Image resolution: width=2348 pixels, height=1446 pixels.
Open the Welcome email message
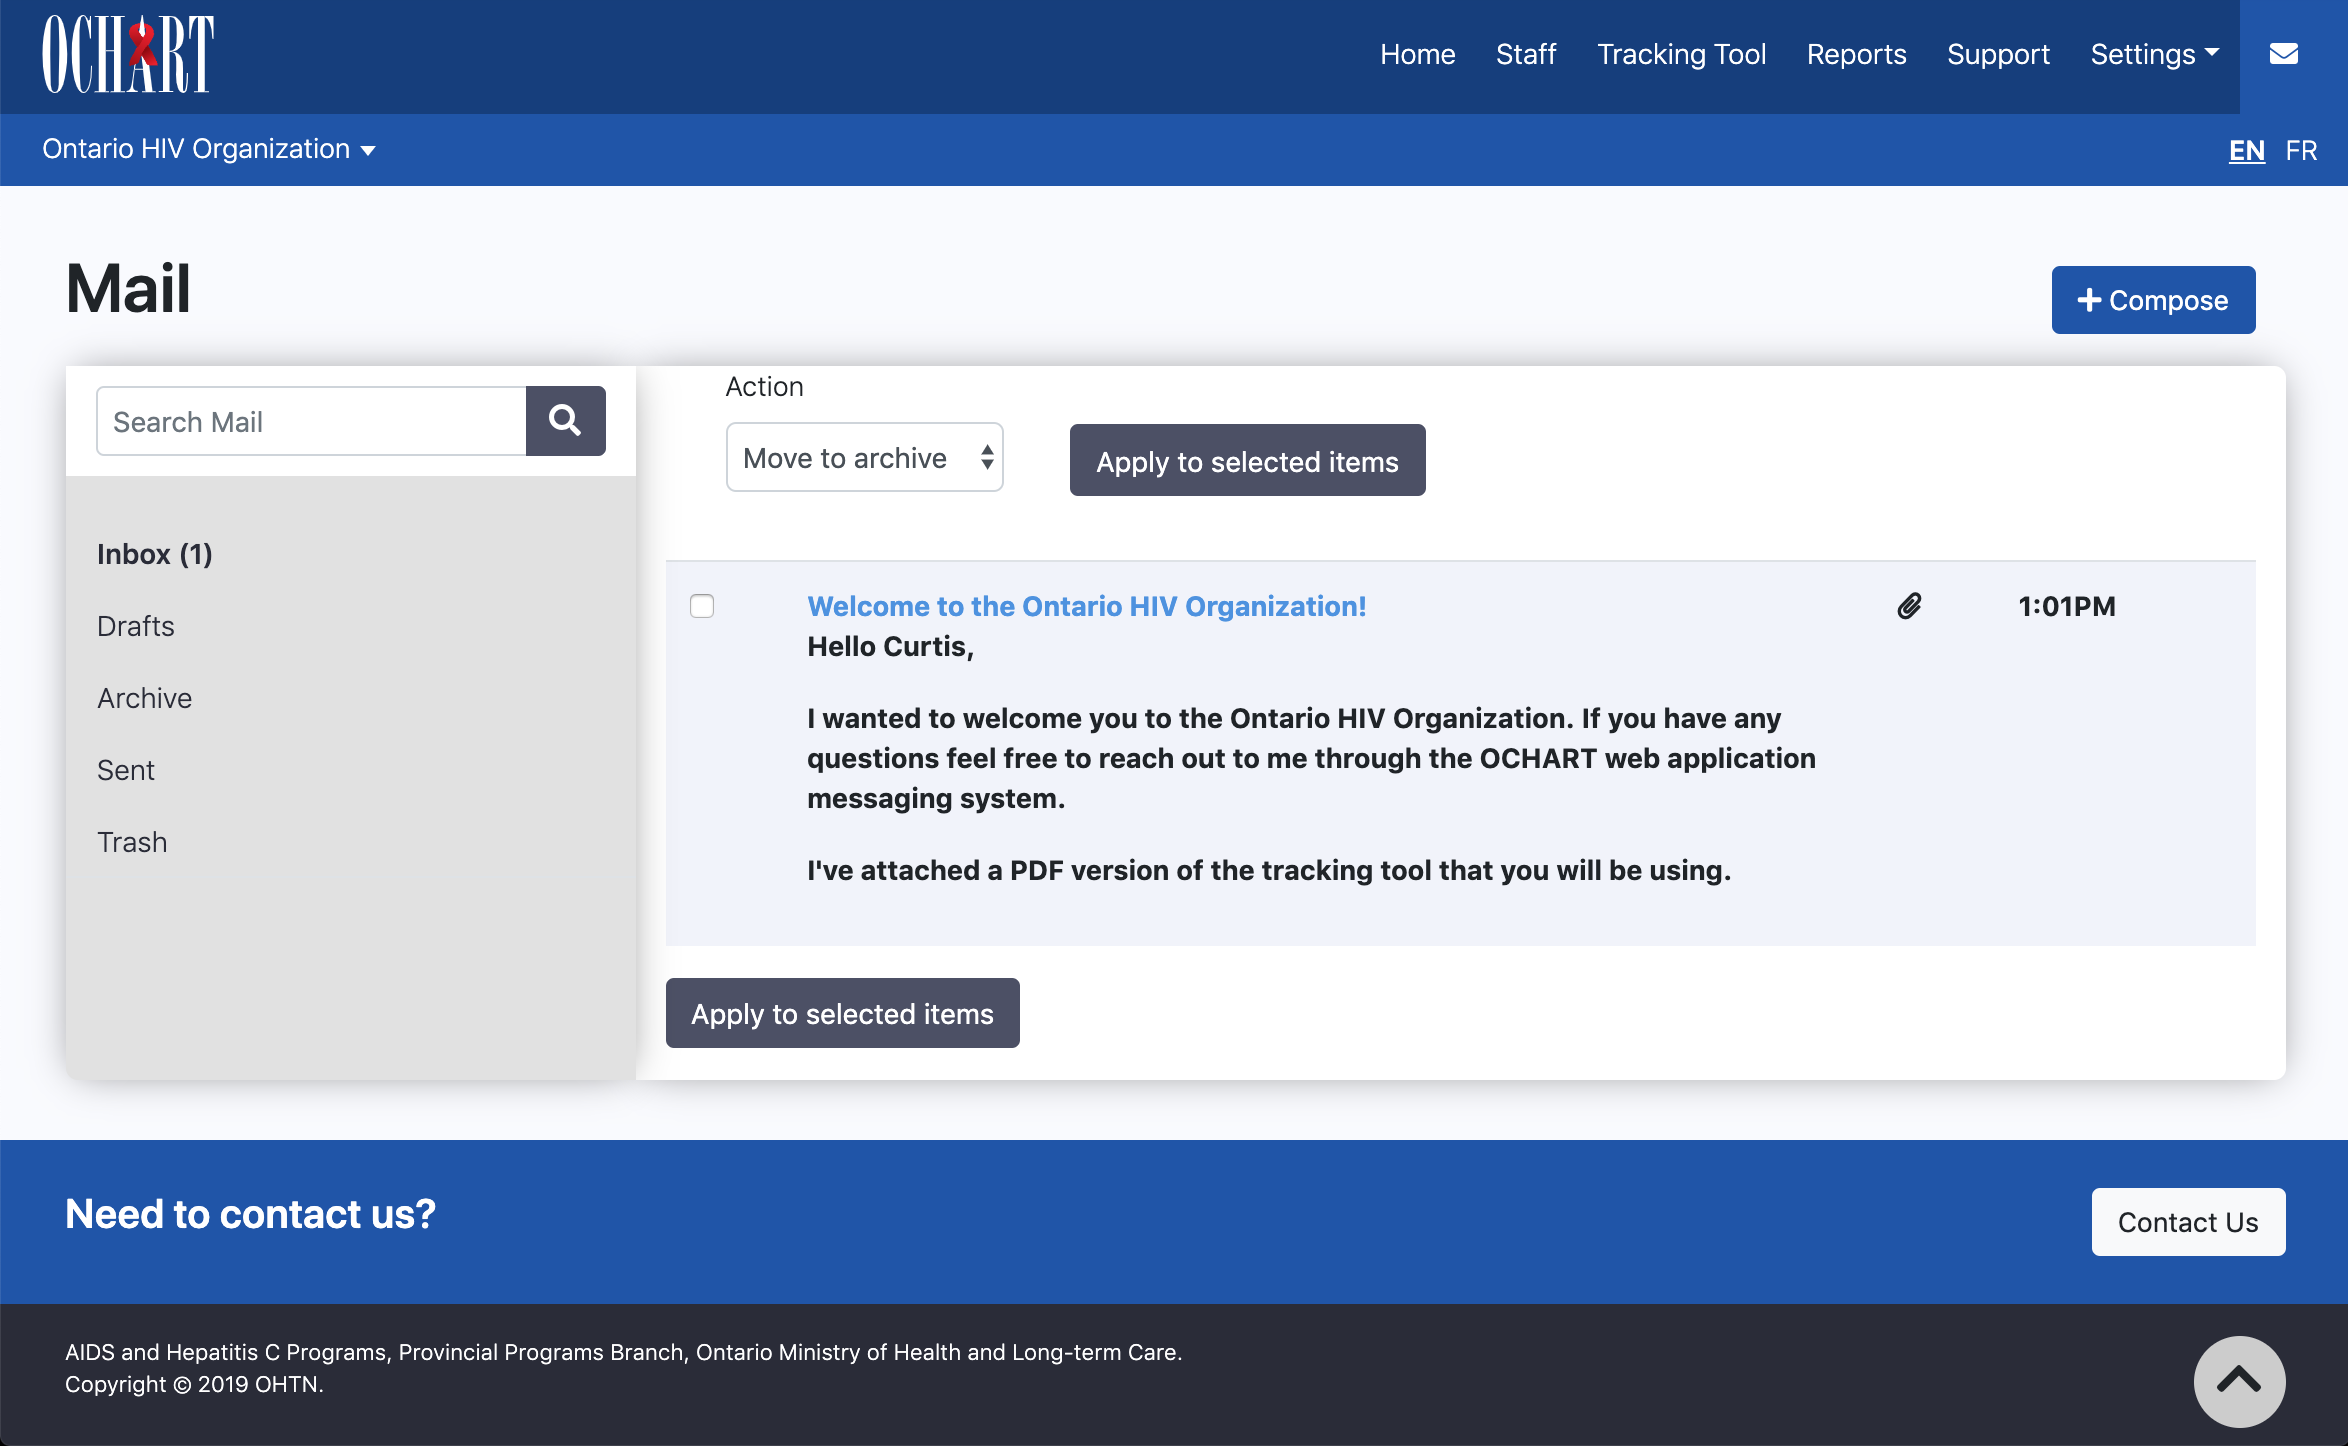[1085, 606]
